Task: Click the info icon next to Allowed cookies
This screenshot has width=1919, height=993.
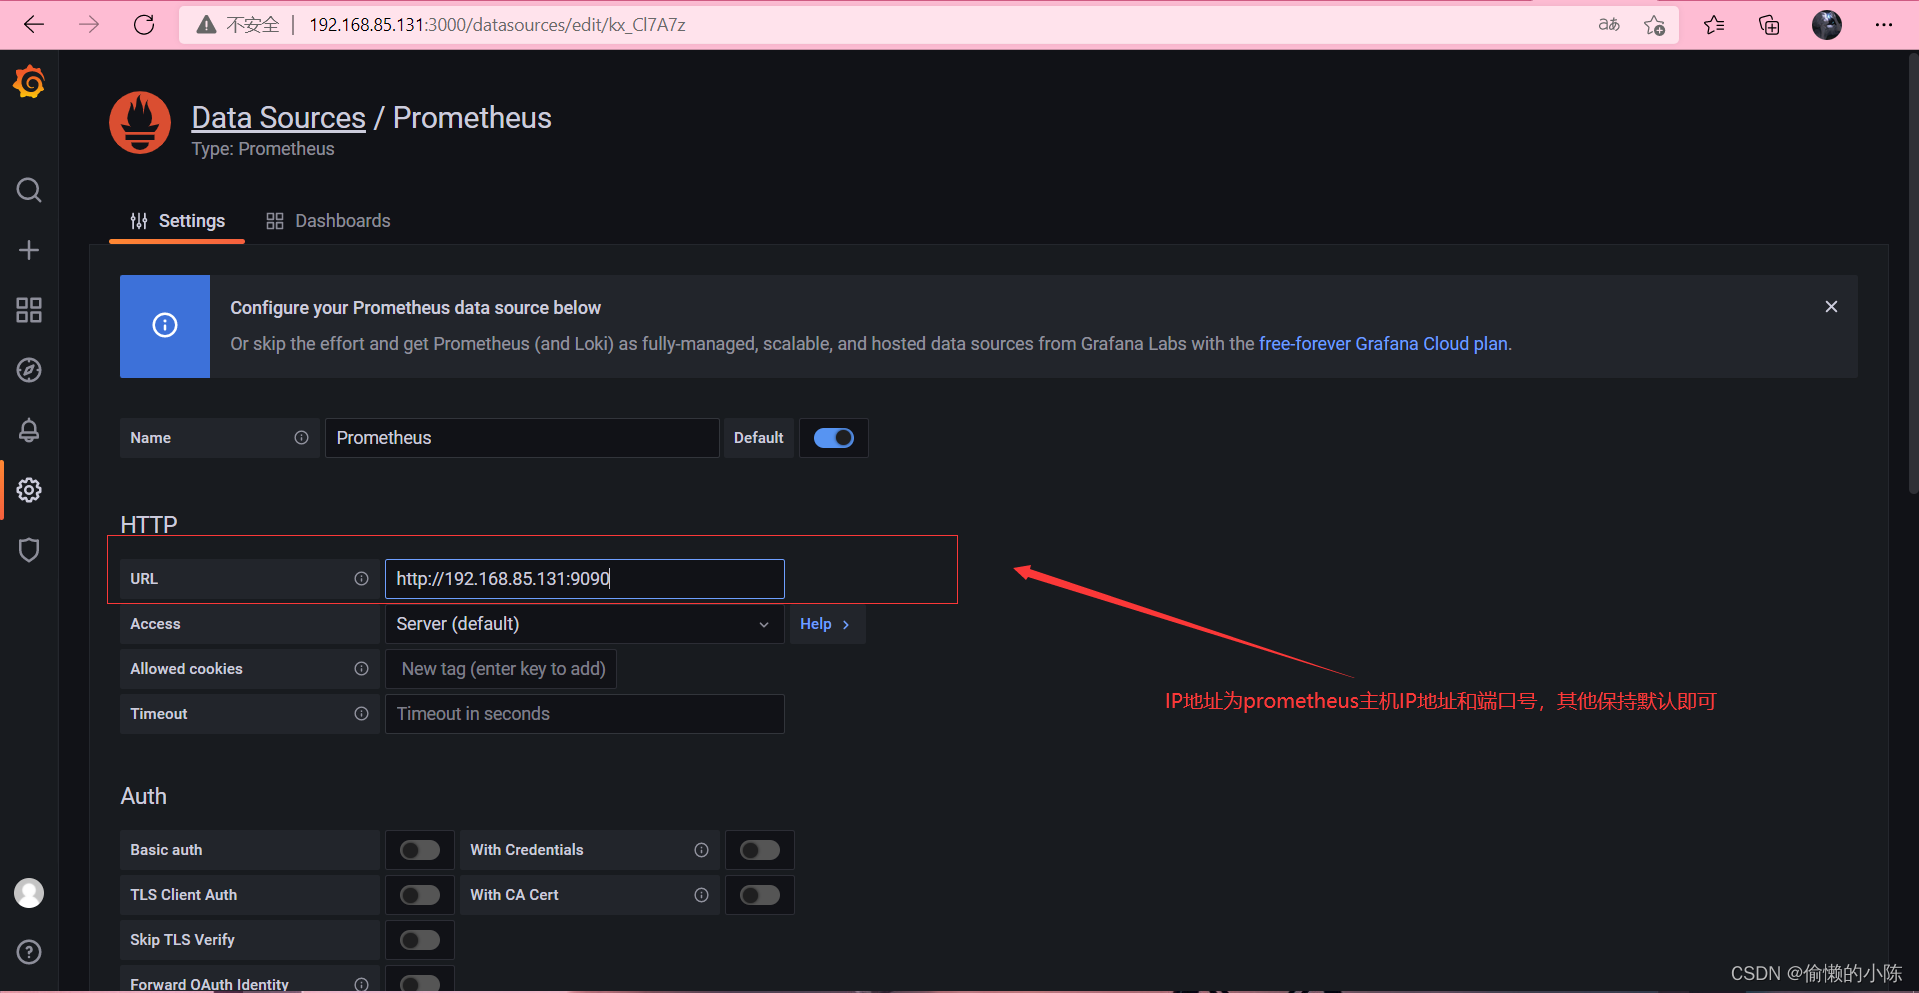Action: pyautogui.click(x=361, y=669)
